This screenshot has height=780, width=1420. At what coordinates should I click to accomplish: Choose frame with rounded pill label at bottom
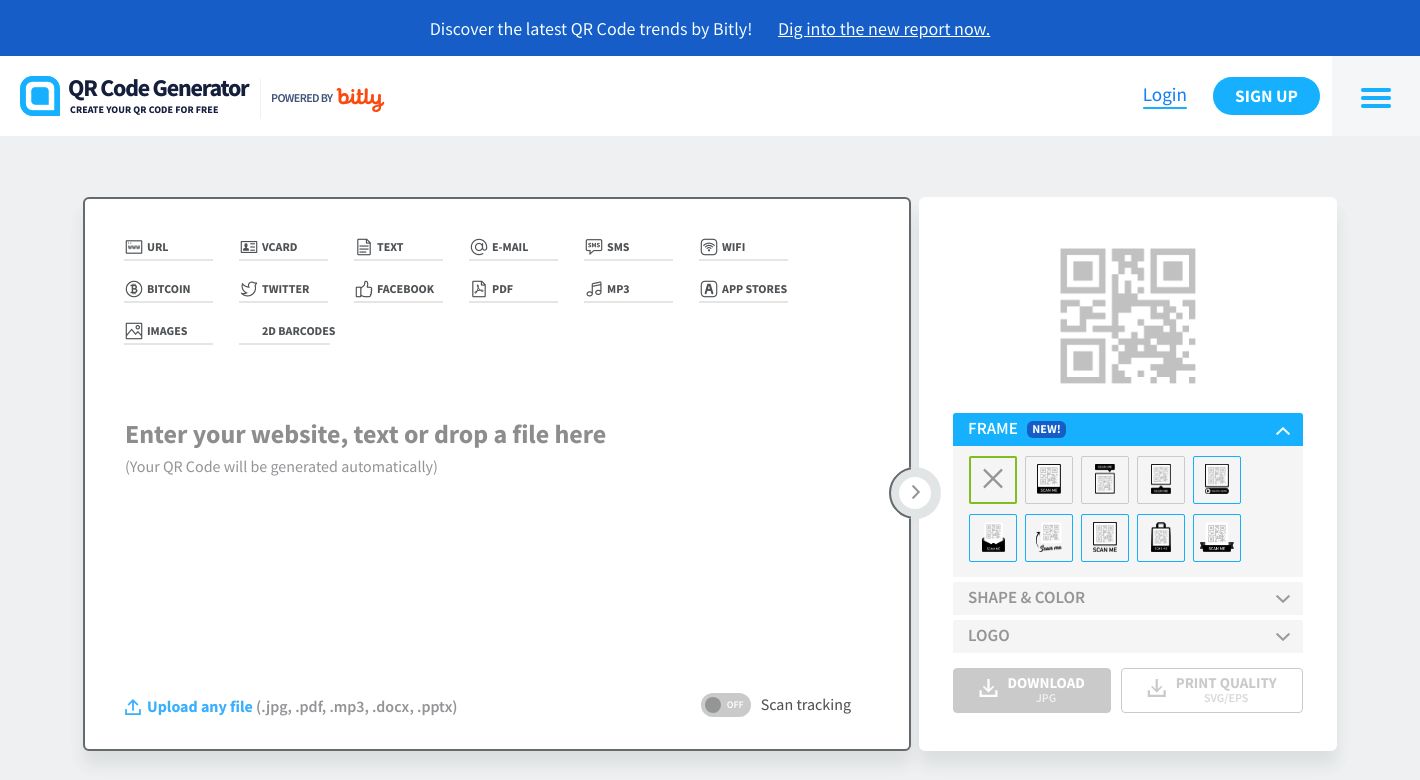coord(1217,480)
